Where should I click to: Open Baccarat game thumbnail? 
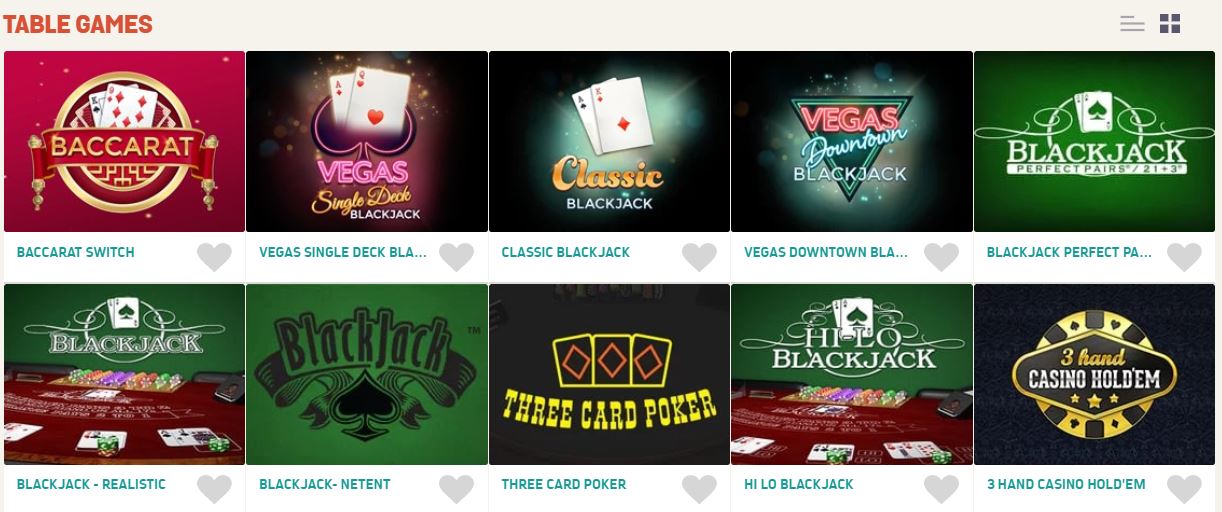tap(124, 142)
